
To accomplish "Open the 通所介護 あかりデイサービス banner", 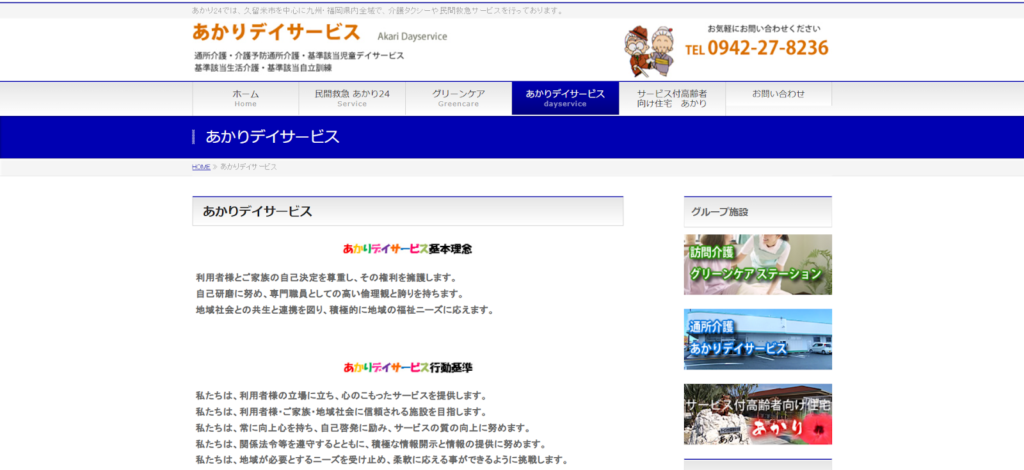I will click(757, 339).
